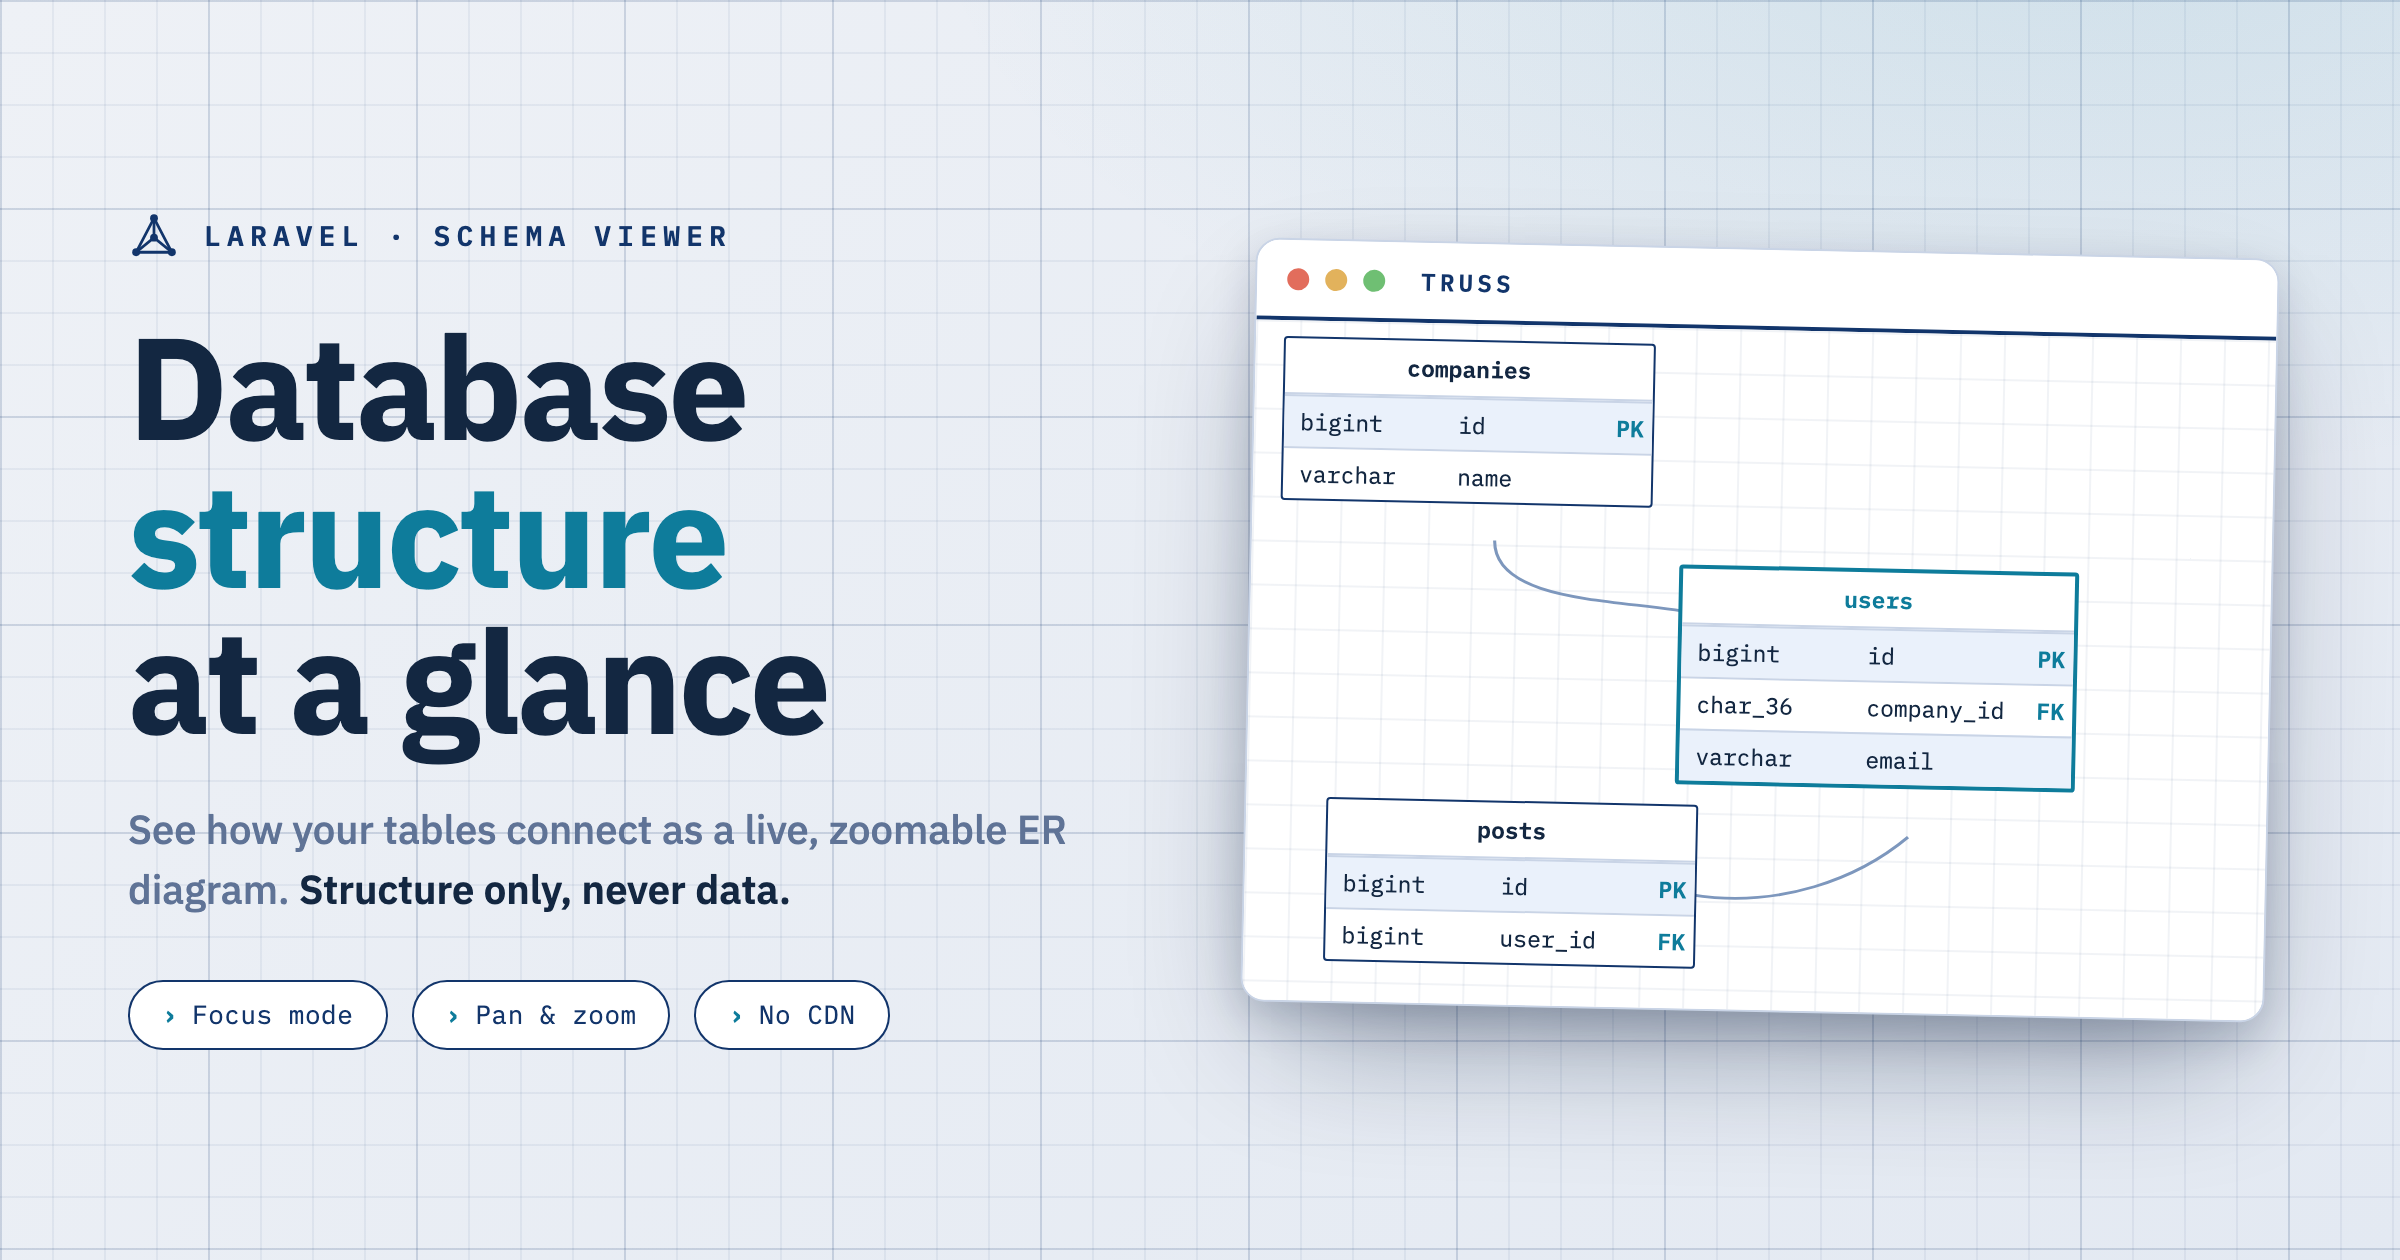Viewport: 2400px width, 1260px height.
Task: Click the chevron in Focus mode pill
Action: (x=170, y=1016)
